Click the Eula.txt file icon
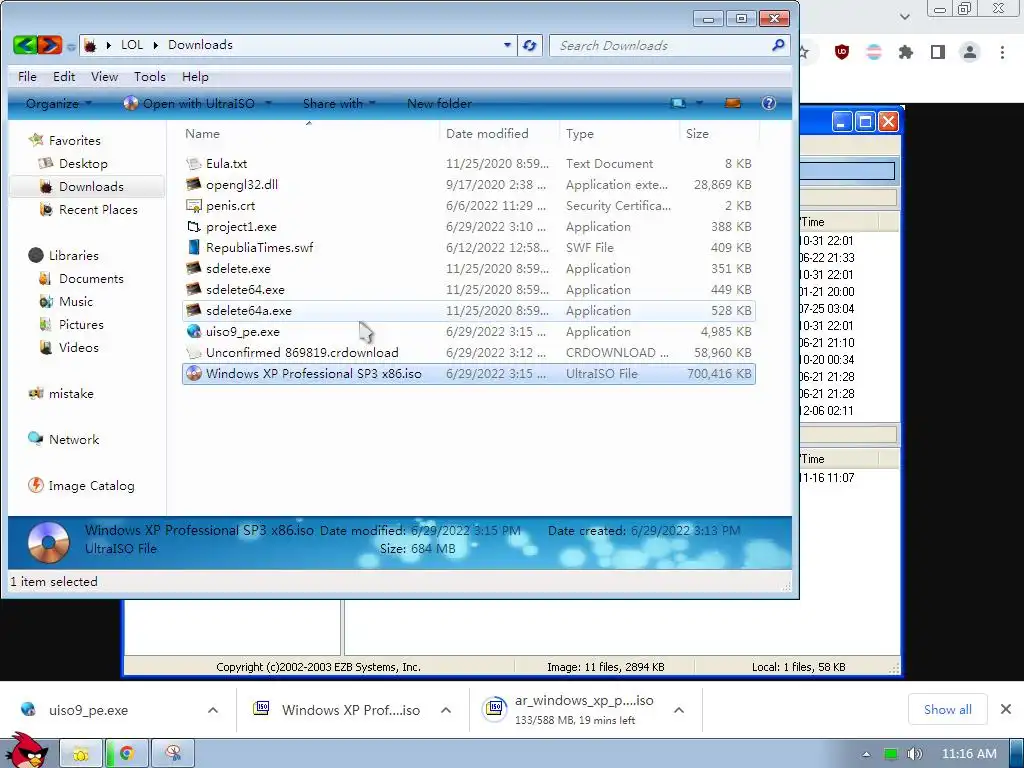The image size is (1024, 768). pos(193,163)
